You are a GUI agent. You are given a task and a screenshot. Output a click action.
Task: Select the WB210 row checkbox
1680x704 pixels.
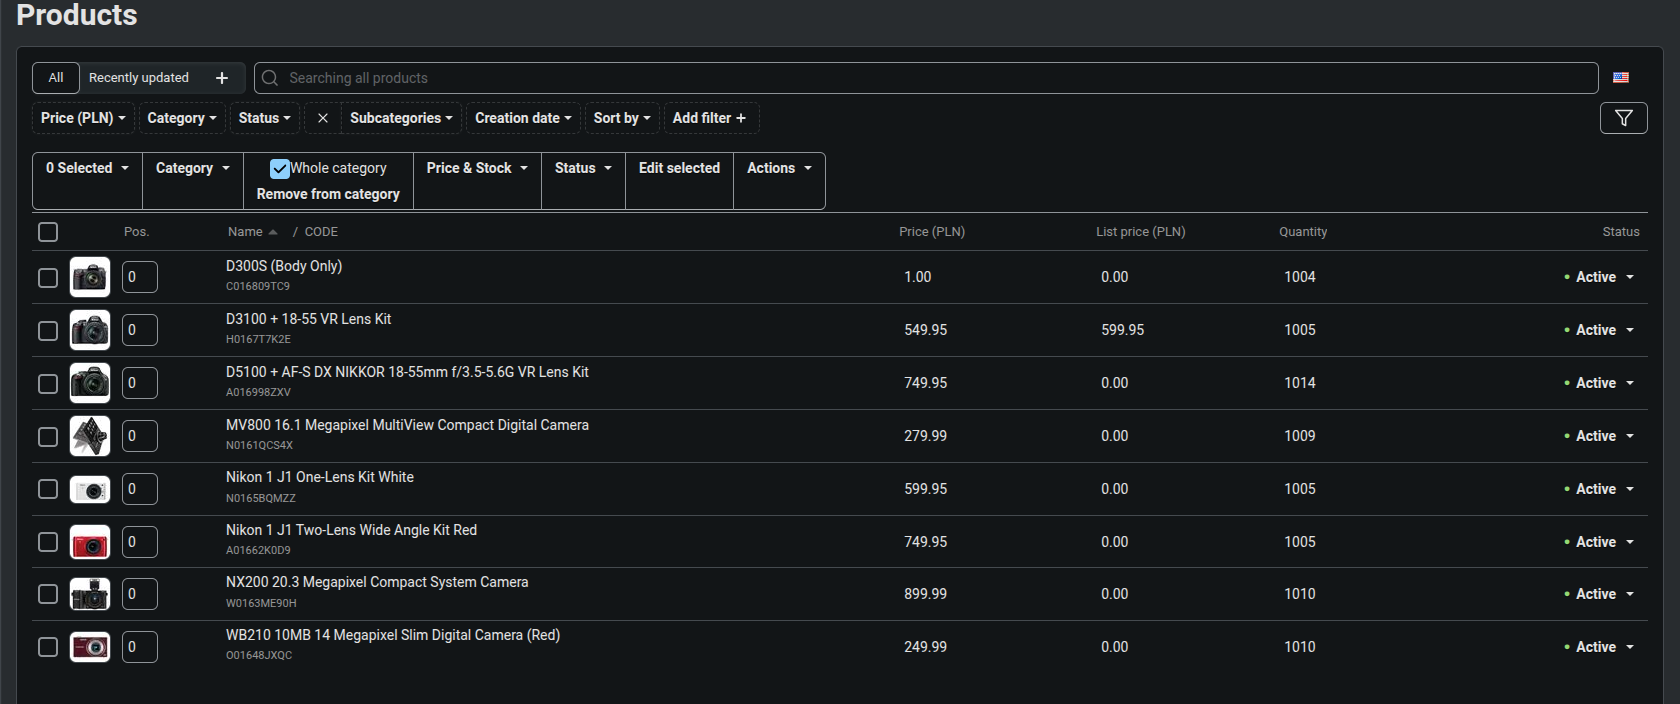click(x=48, y=647)
